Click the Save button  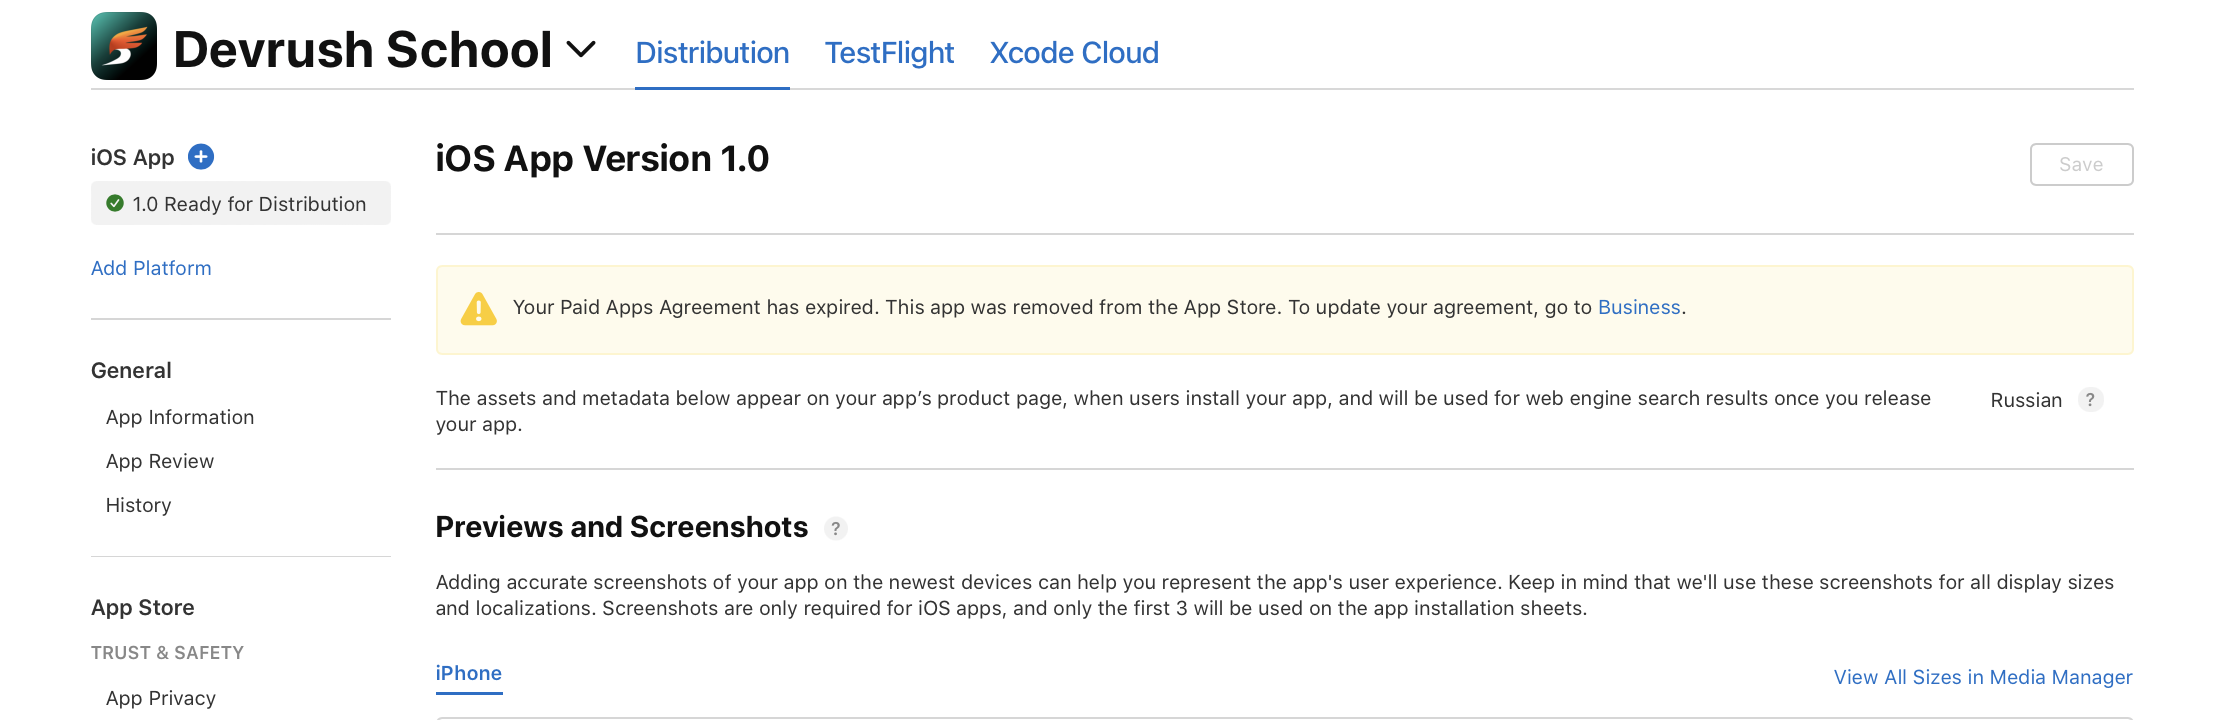2081,164
